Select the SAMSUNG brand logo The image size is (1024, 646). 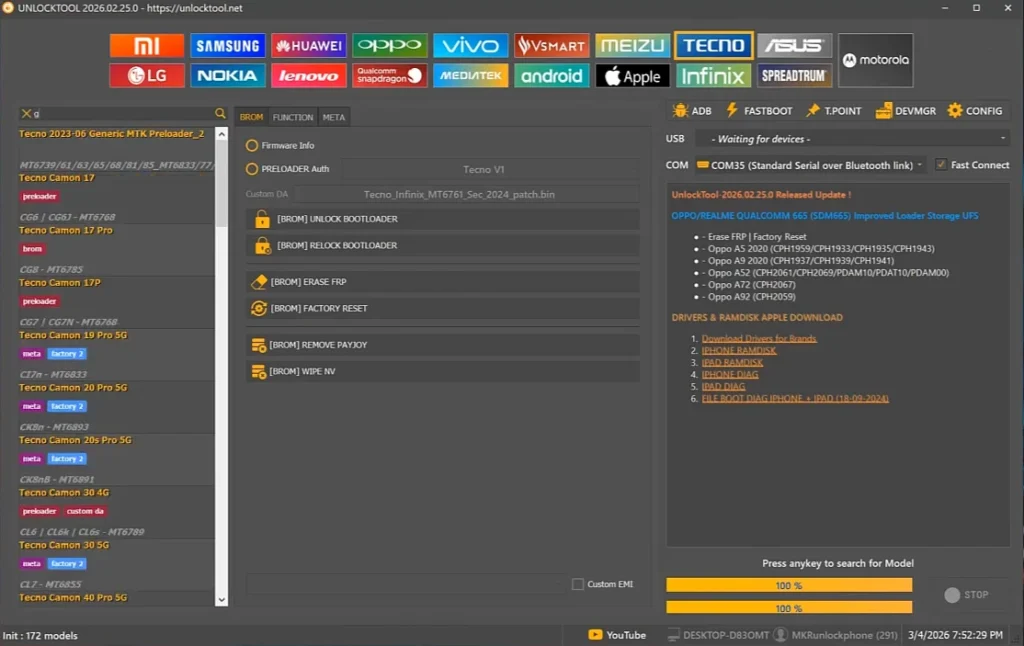[x=227, y=45]
